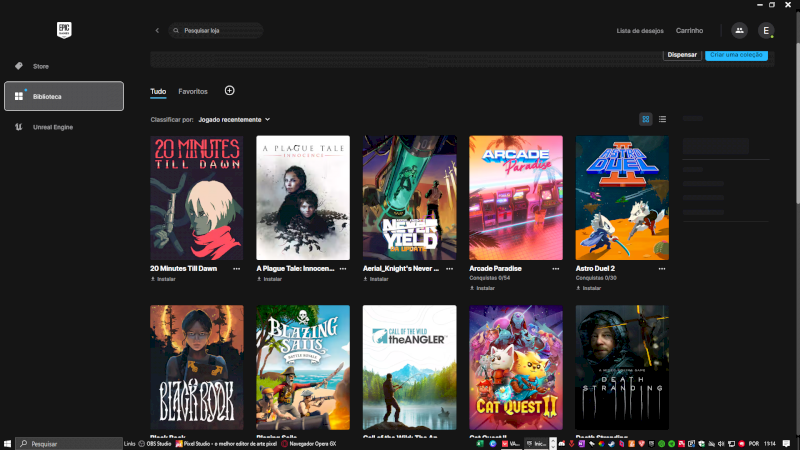
Task: Open Unreal Engine section in sidebar
Action: [52, 127]
